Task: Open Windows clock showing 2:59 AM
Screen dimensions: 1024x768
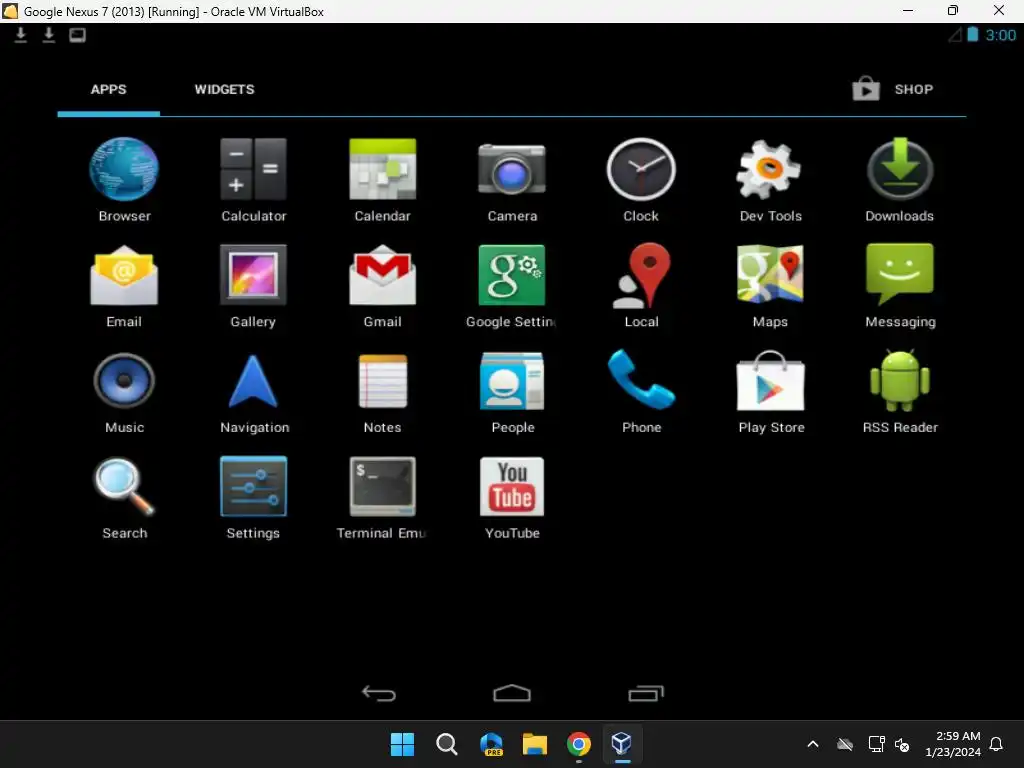Action: [953, 744]
